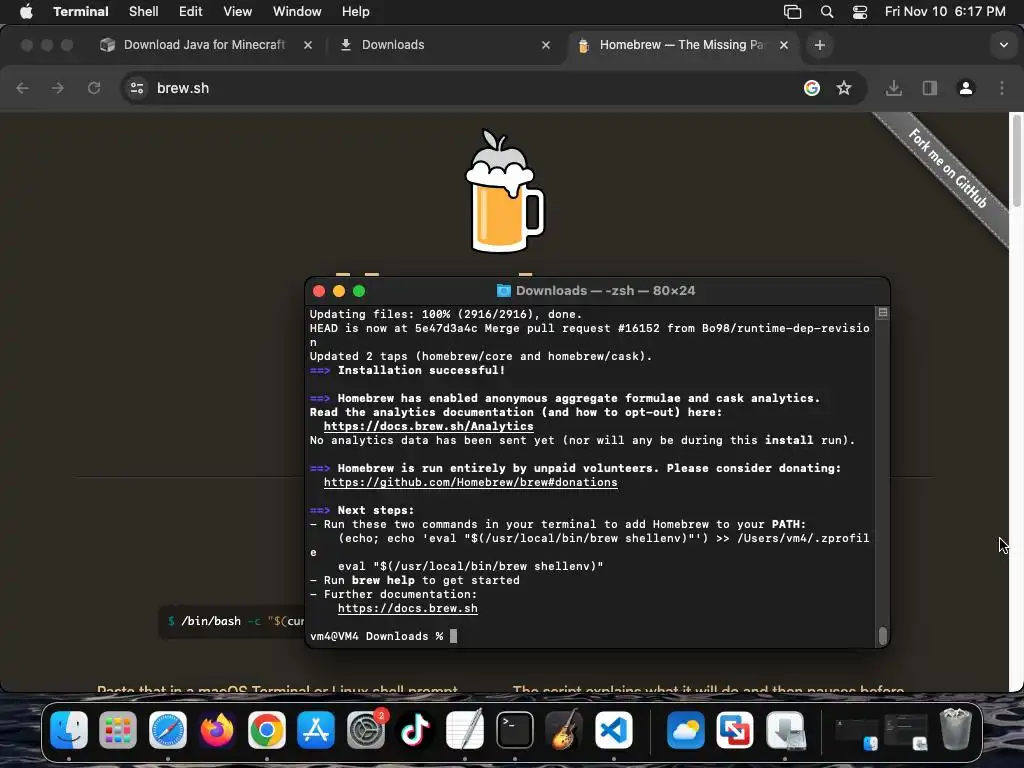Viewport: 1024px width, 768px height.
Task: Open the Shell menu
Action: 144,12
